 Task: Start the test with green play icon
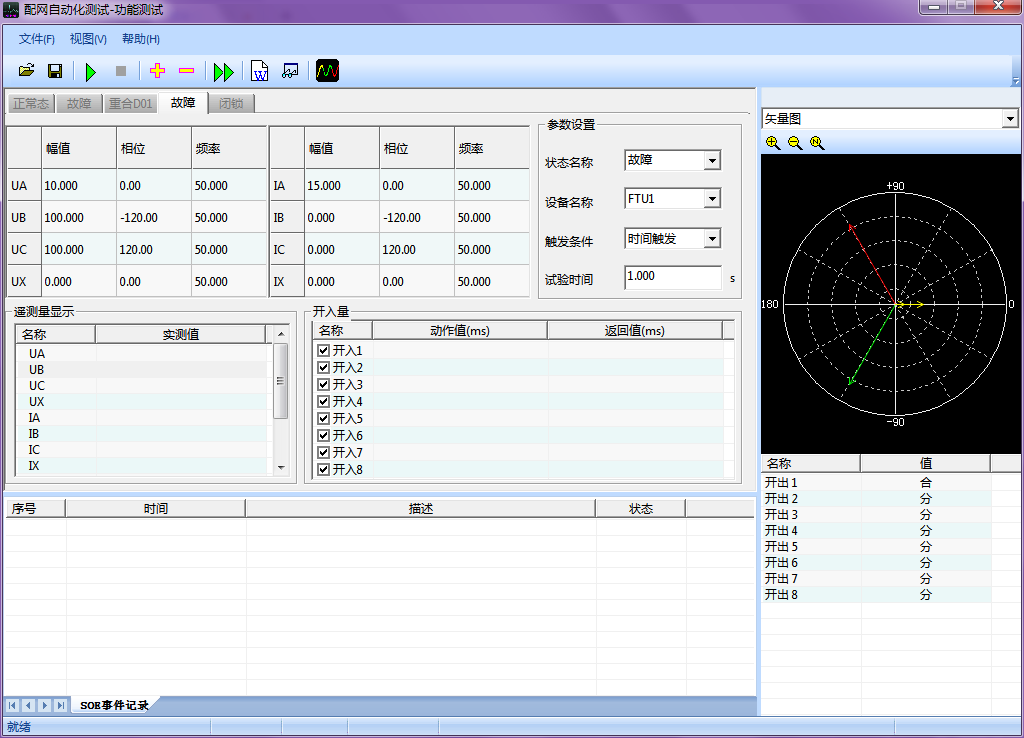click(x=91, y=71)
